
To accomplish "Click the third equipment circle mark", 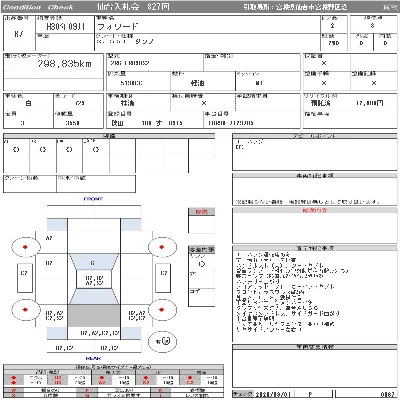I will 69,150.
